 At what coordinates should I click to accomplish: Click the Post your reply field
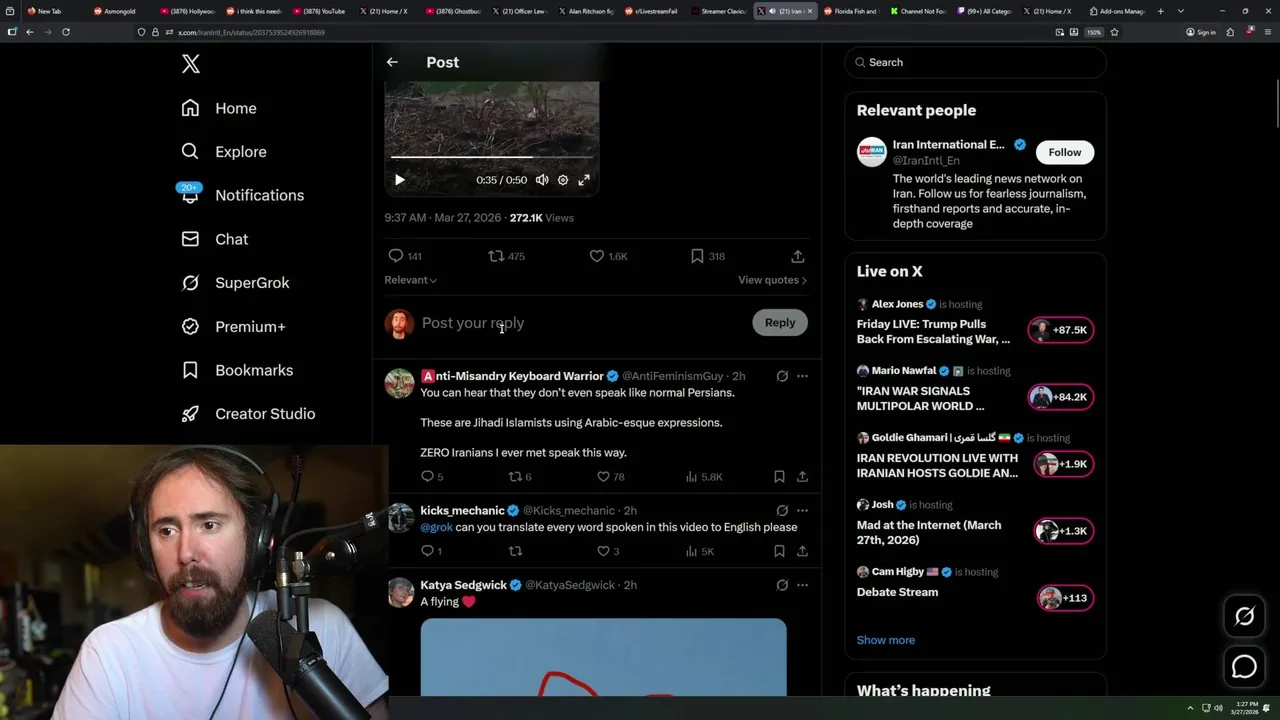pyautogui.click(x=580, y=323)
